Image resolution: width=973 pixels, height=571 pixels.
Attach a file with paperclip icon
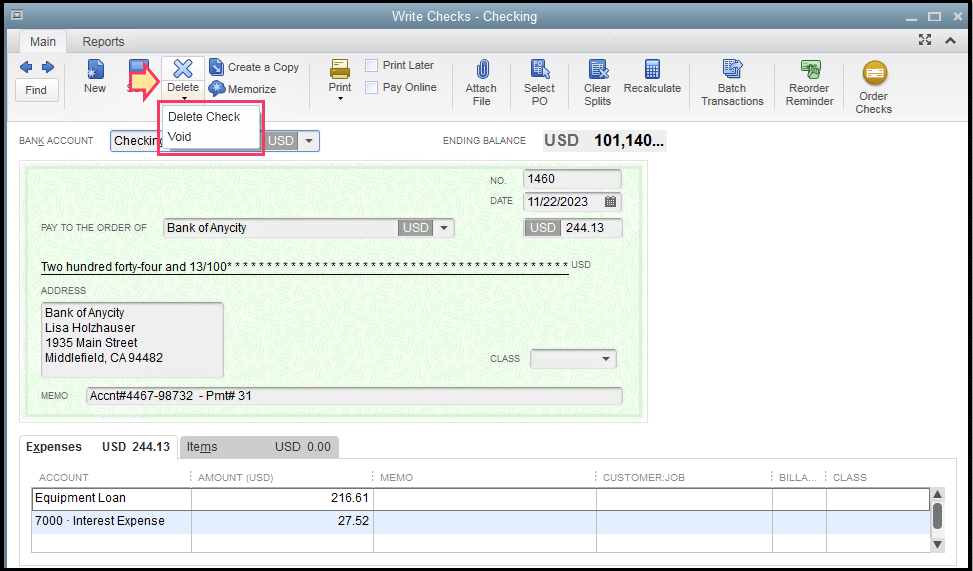click(x=482, y=69)
